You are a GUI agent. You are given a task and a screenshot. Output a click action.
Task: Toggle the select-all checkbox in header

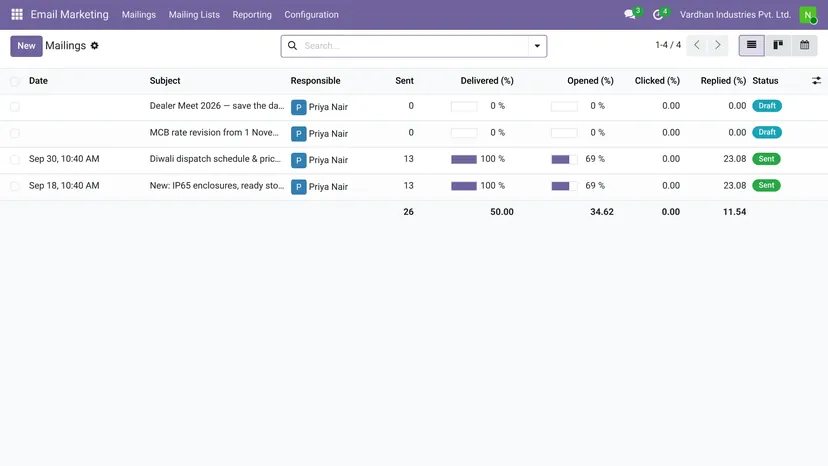coord(15,81)
